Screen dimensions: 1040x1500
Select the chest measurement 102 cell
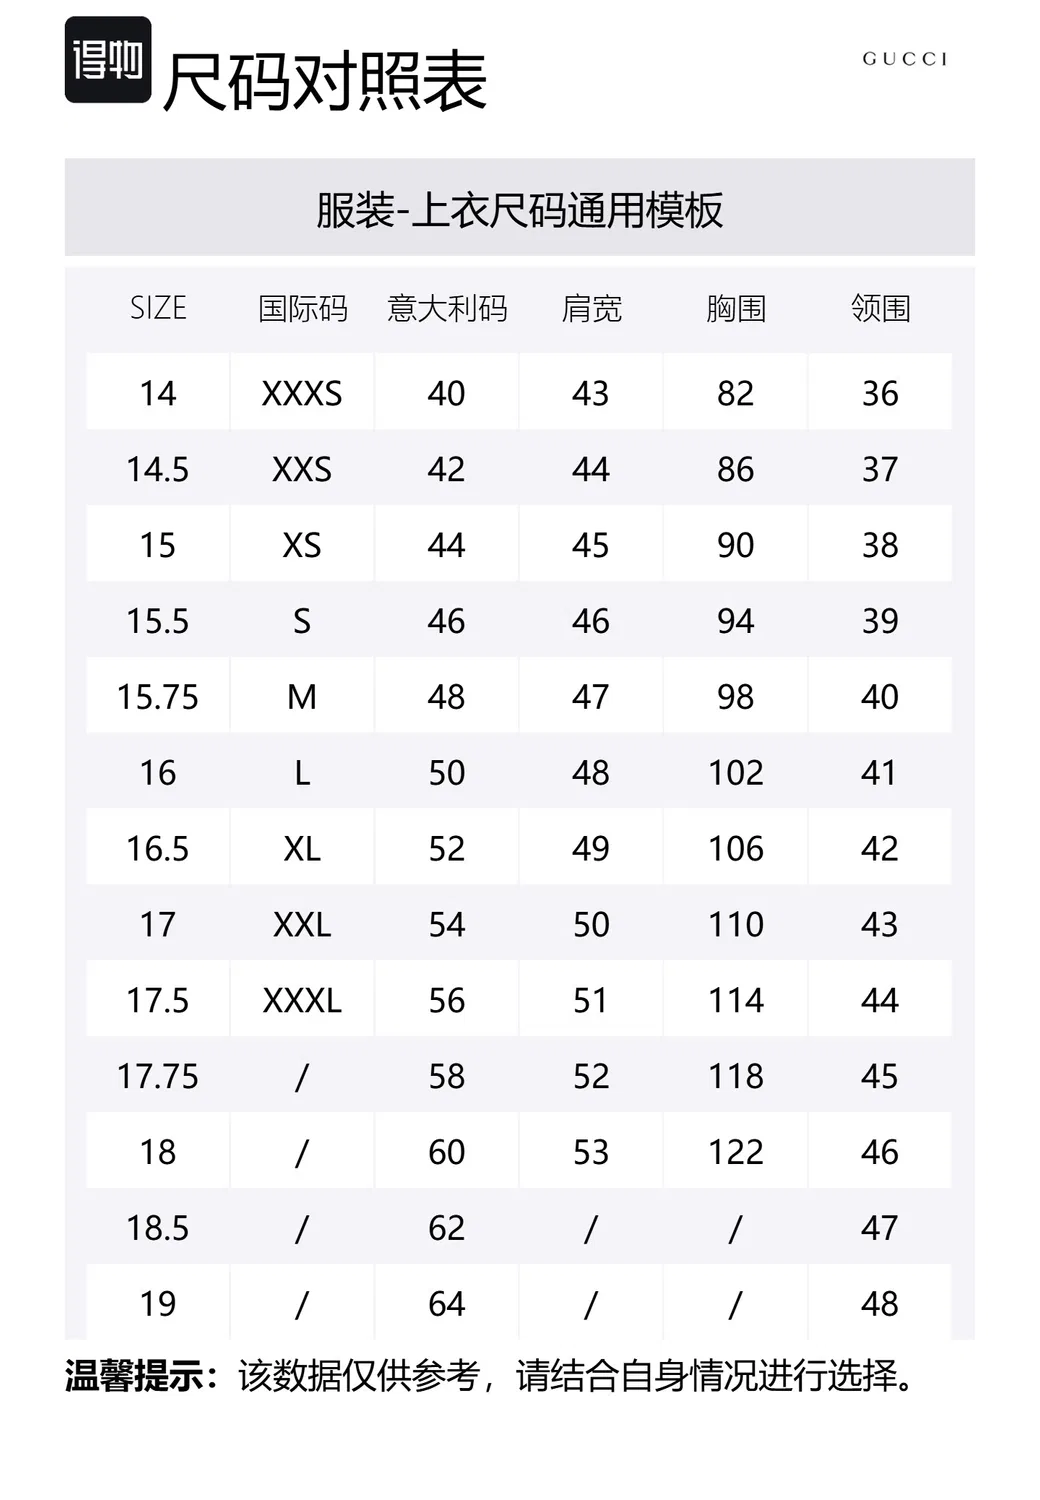[x=736, y=772]
